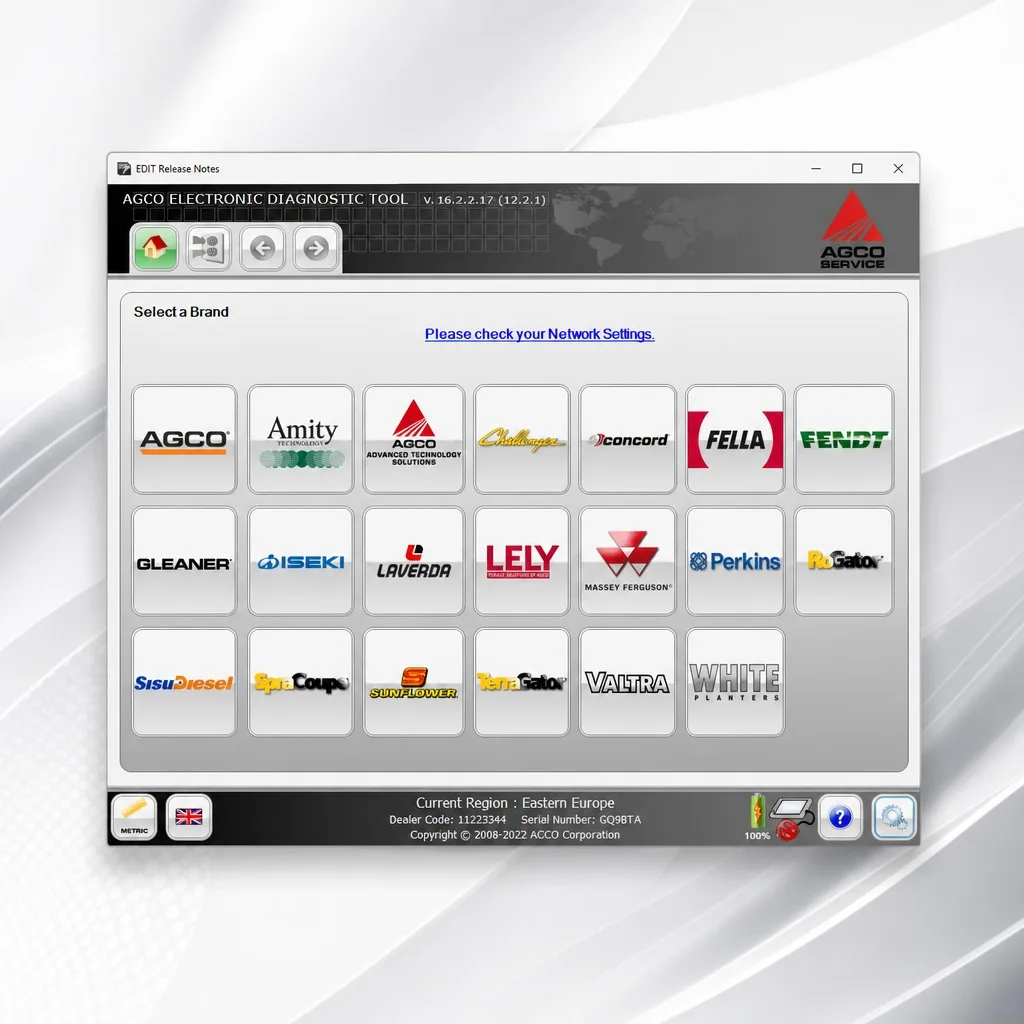
Task: Click the EDIT Release Notes window title
Action: [x=177, y=168]
